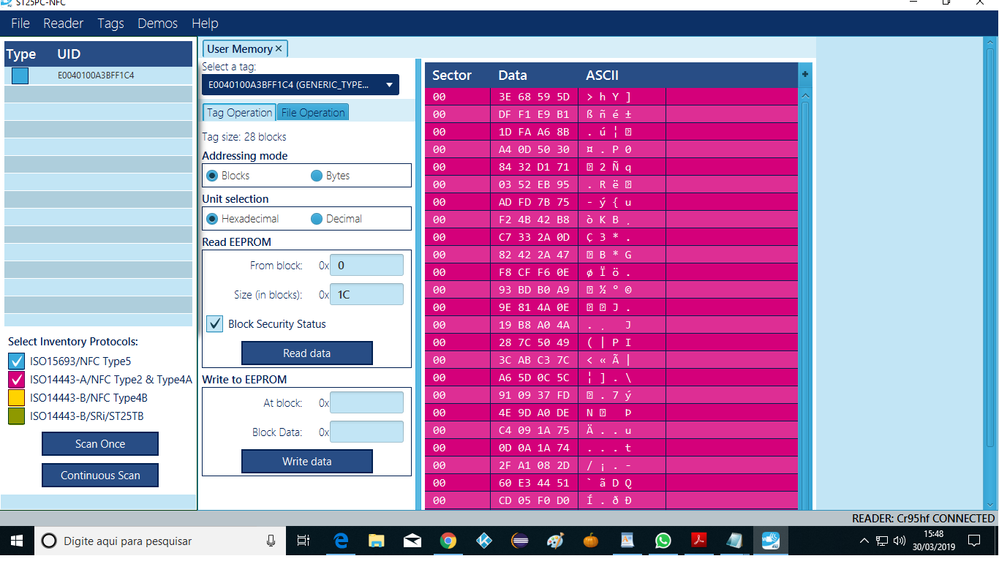Screen dimensions: 999x562
Task: Launch Microsoft Edge from the taskbar
Action: click(341, 541)
